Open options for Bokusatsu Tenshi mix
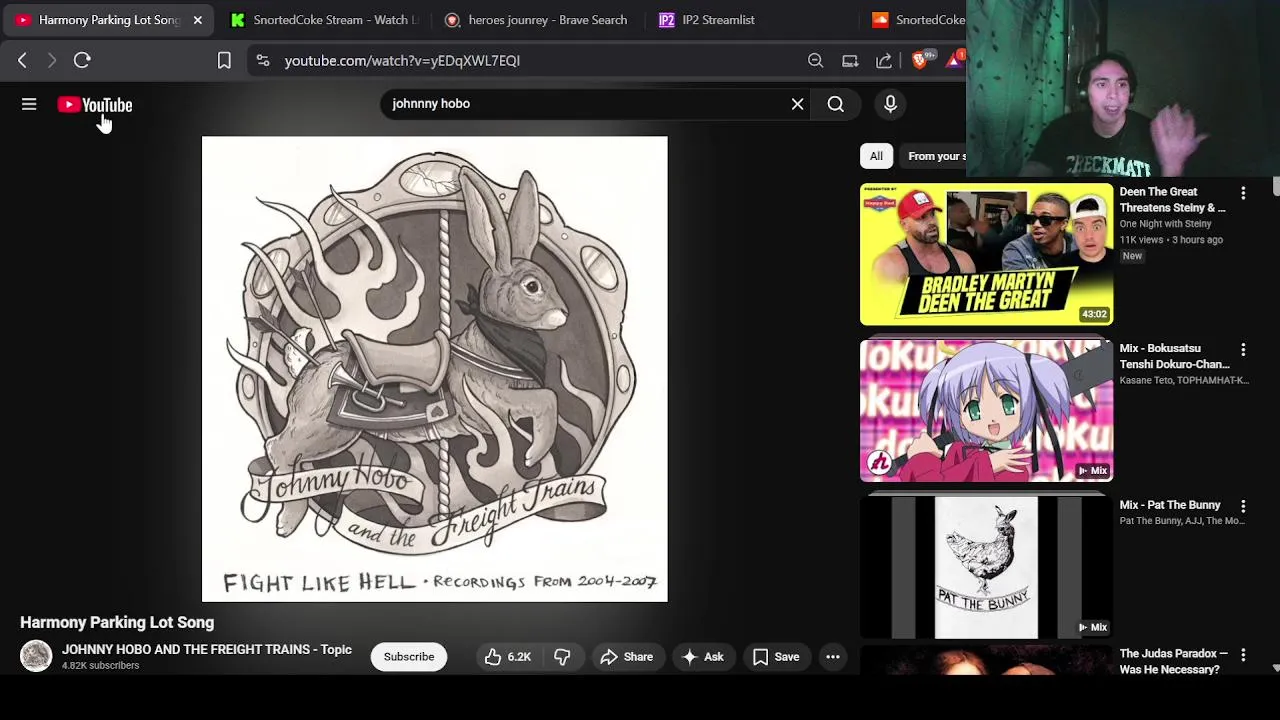This screenshot has width=1280, height=720. pos(1243,350)
